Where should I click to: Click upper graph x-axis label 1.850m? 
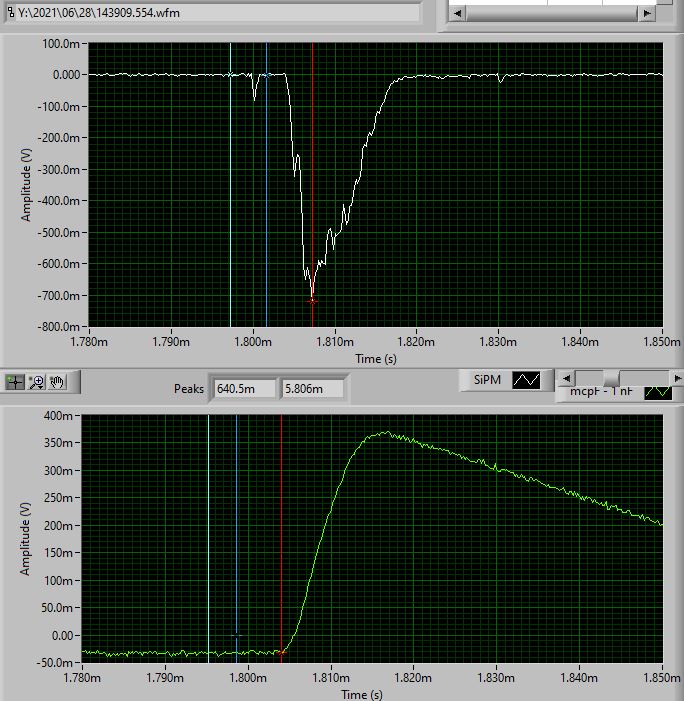click(662, 342)
